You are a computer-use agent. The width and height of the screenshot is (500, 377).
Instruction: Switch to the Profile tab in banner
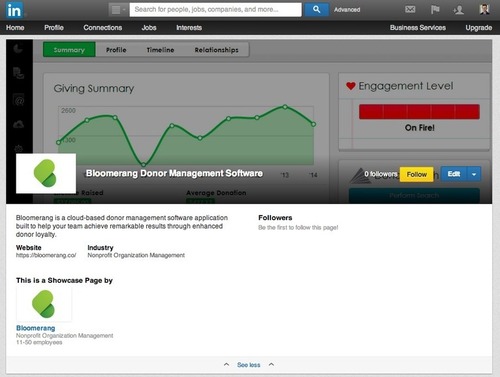(x=116, y=50)
